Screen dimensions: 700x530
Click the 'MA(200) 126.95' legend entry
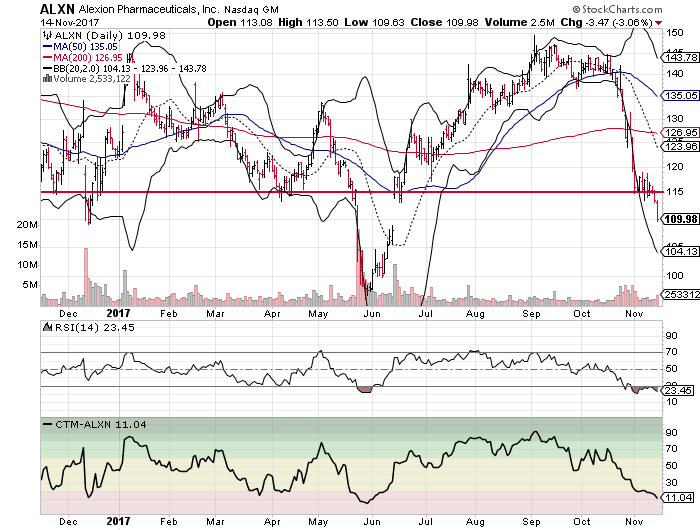pyautogui.click(x=88, y=58)
